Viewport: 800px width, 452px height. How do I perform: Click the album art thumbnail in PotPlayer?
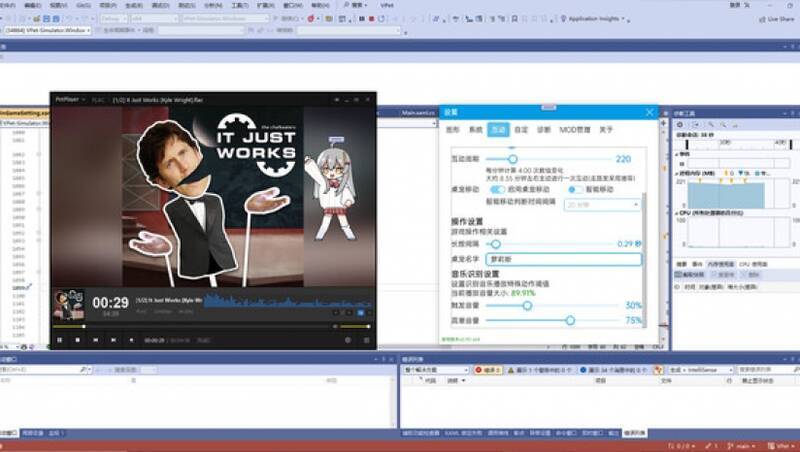[x=68, y=304]
